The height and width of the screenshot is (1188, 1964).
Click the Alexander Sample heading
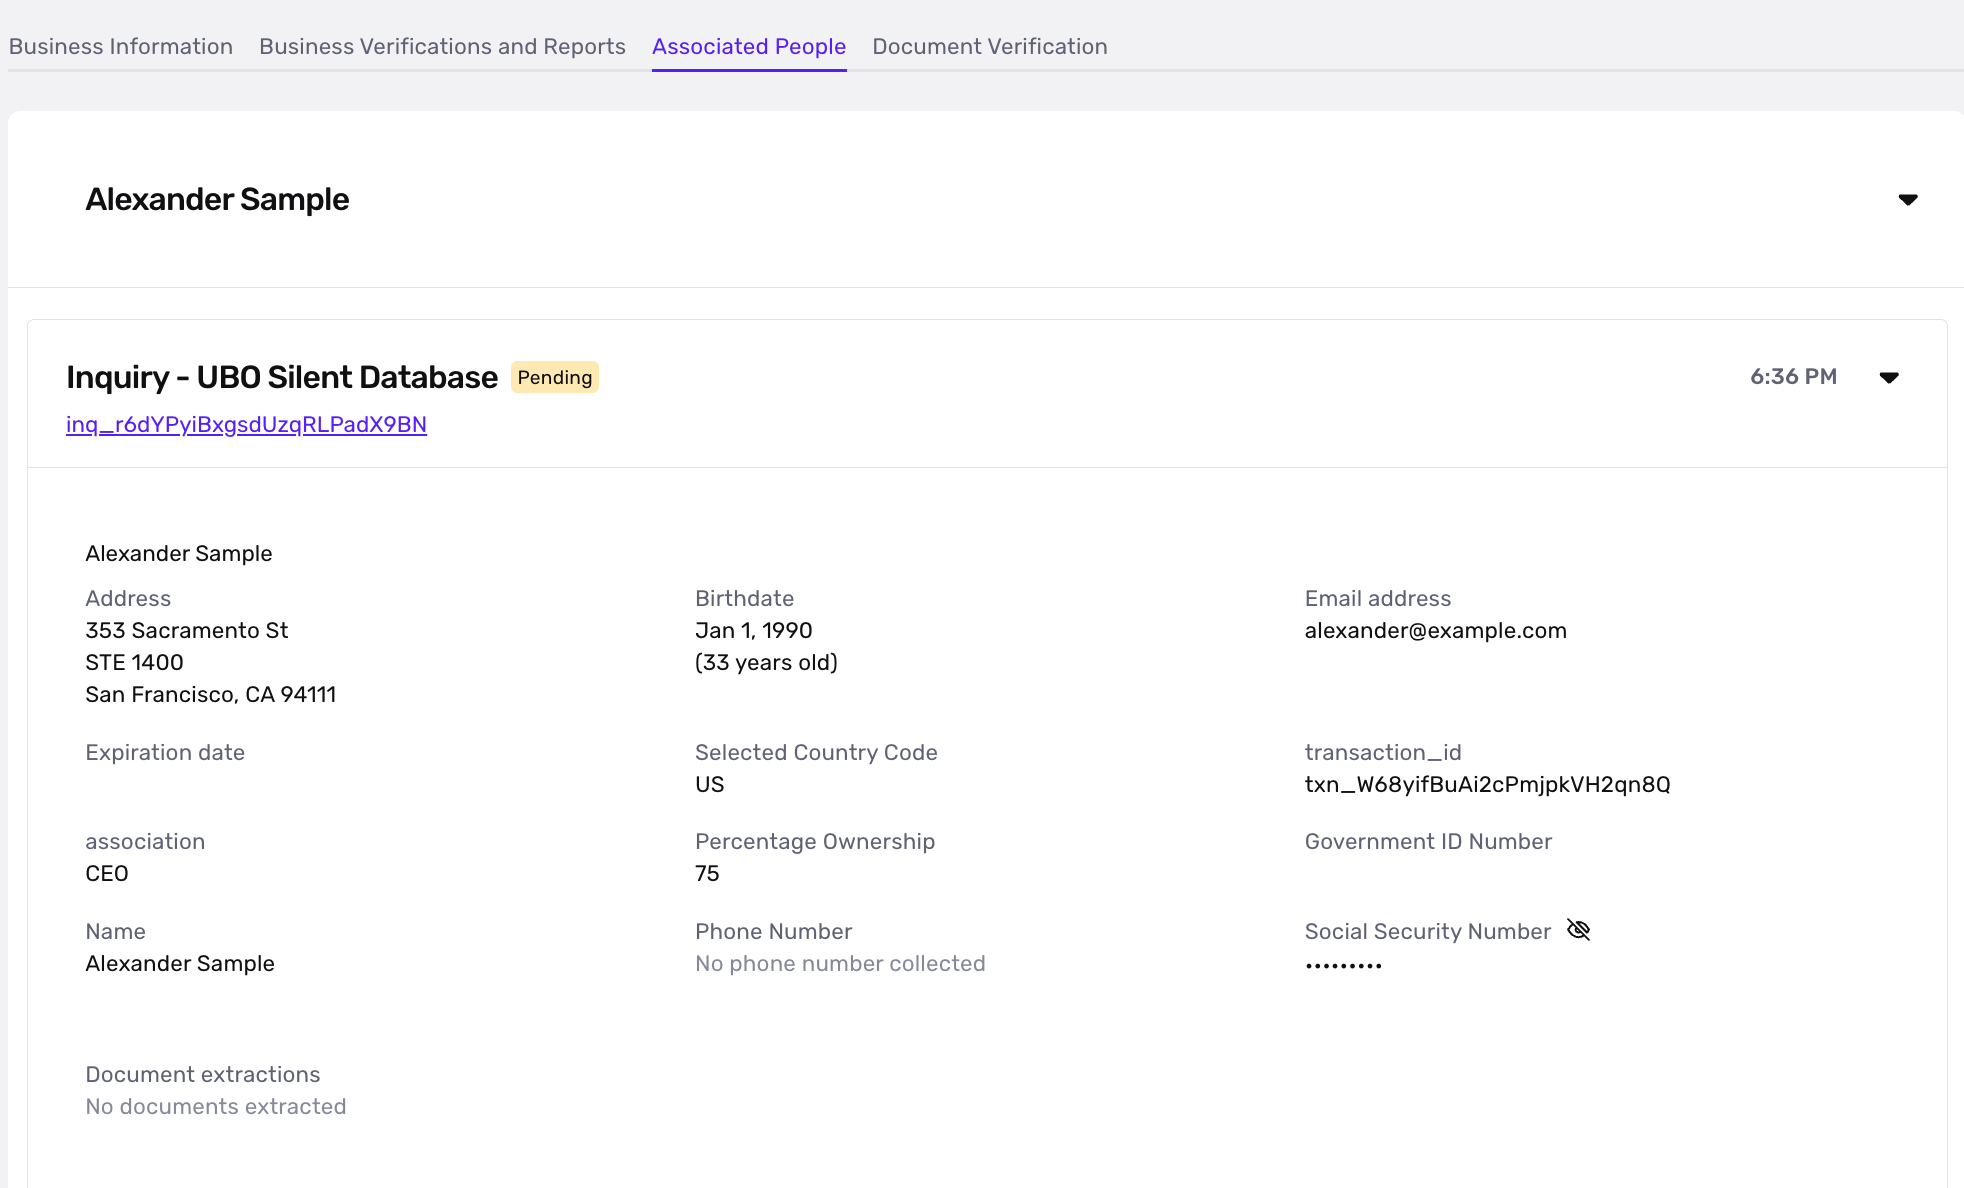click(217, 200)
